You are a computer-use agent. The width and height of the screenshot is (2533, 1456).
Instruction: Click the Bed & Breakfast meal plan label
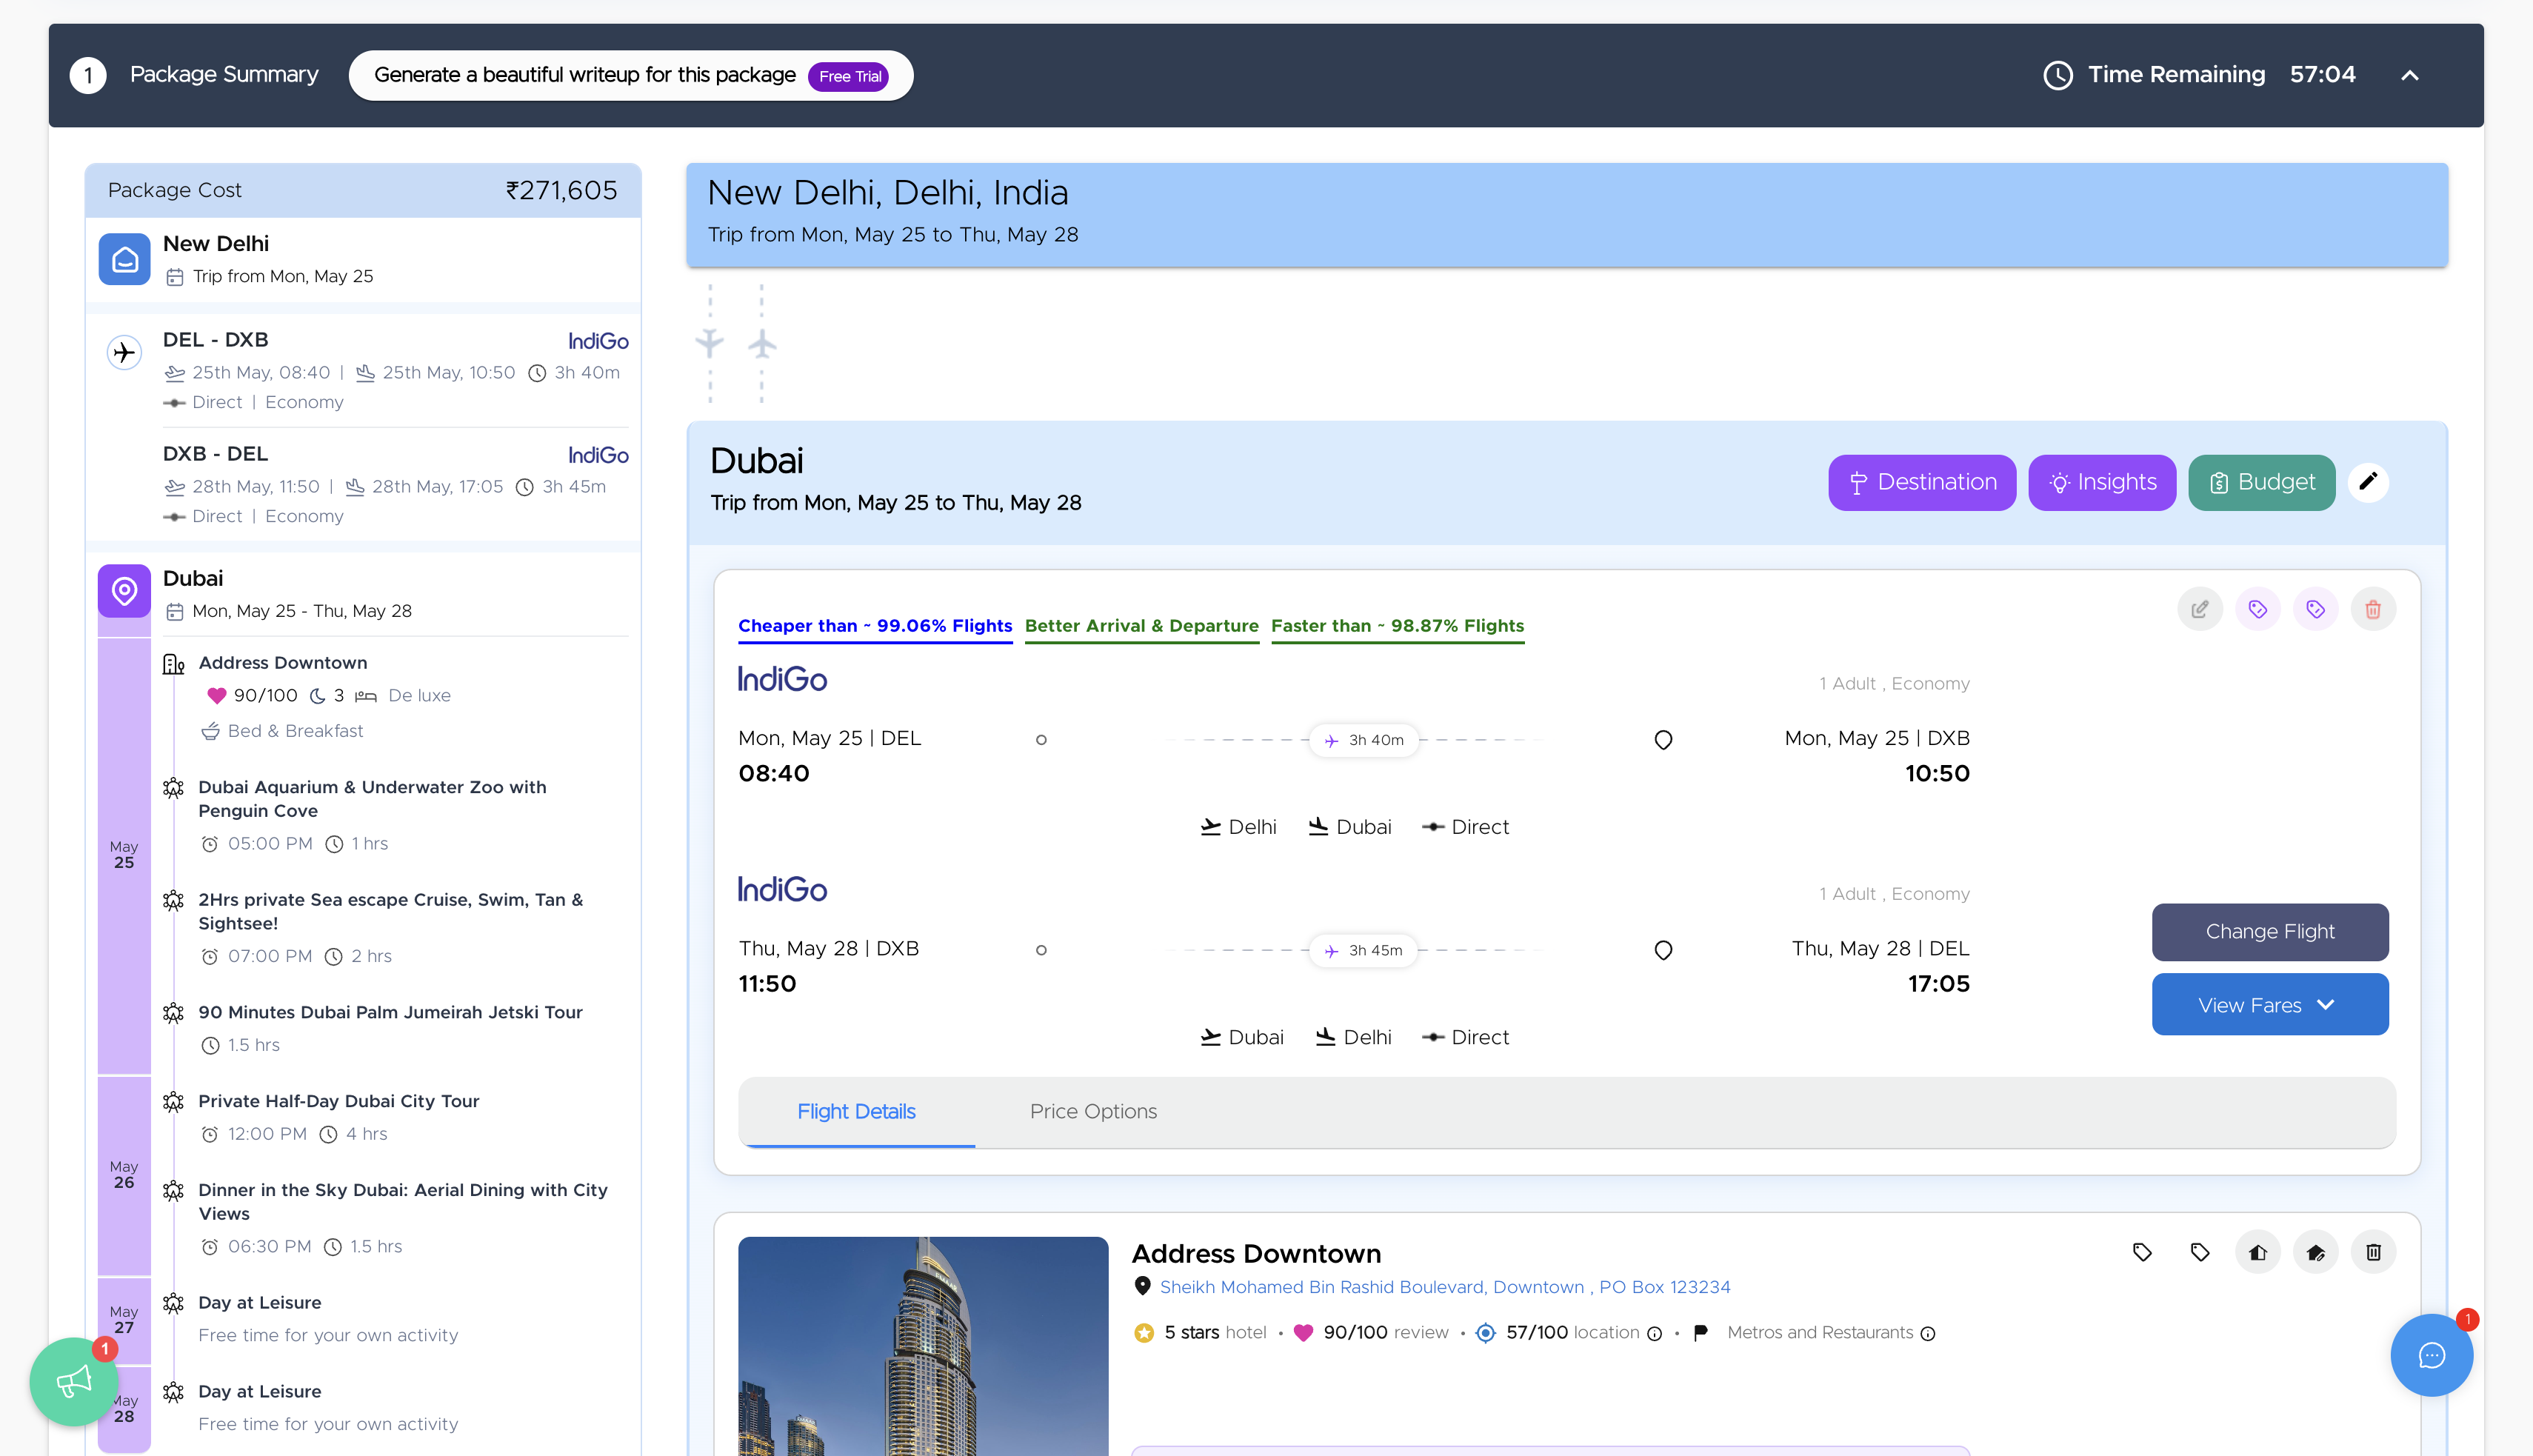pos(295,731)
